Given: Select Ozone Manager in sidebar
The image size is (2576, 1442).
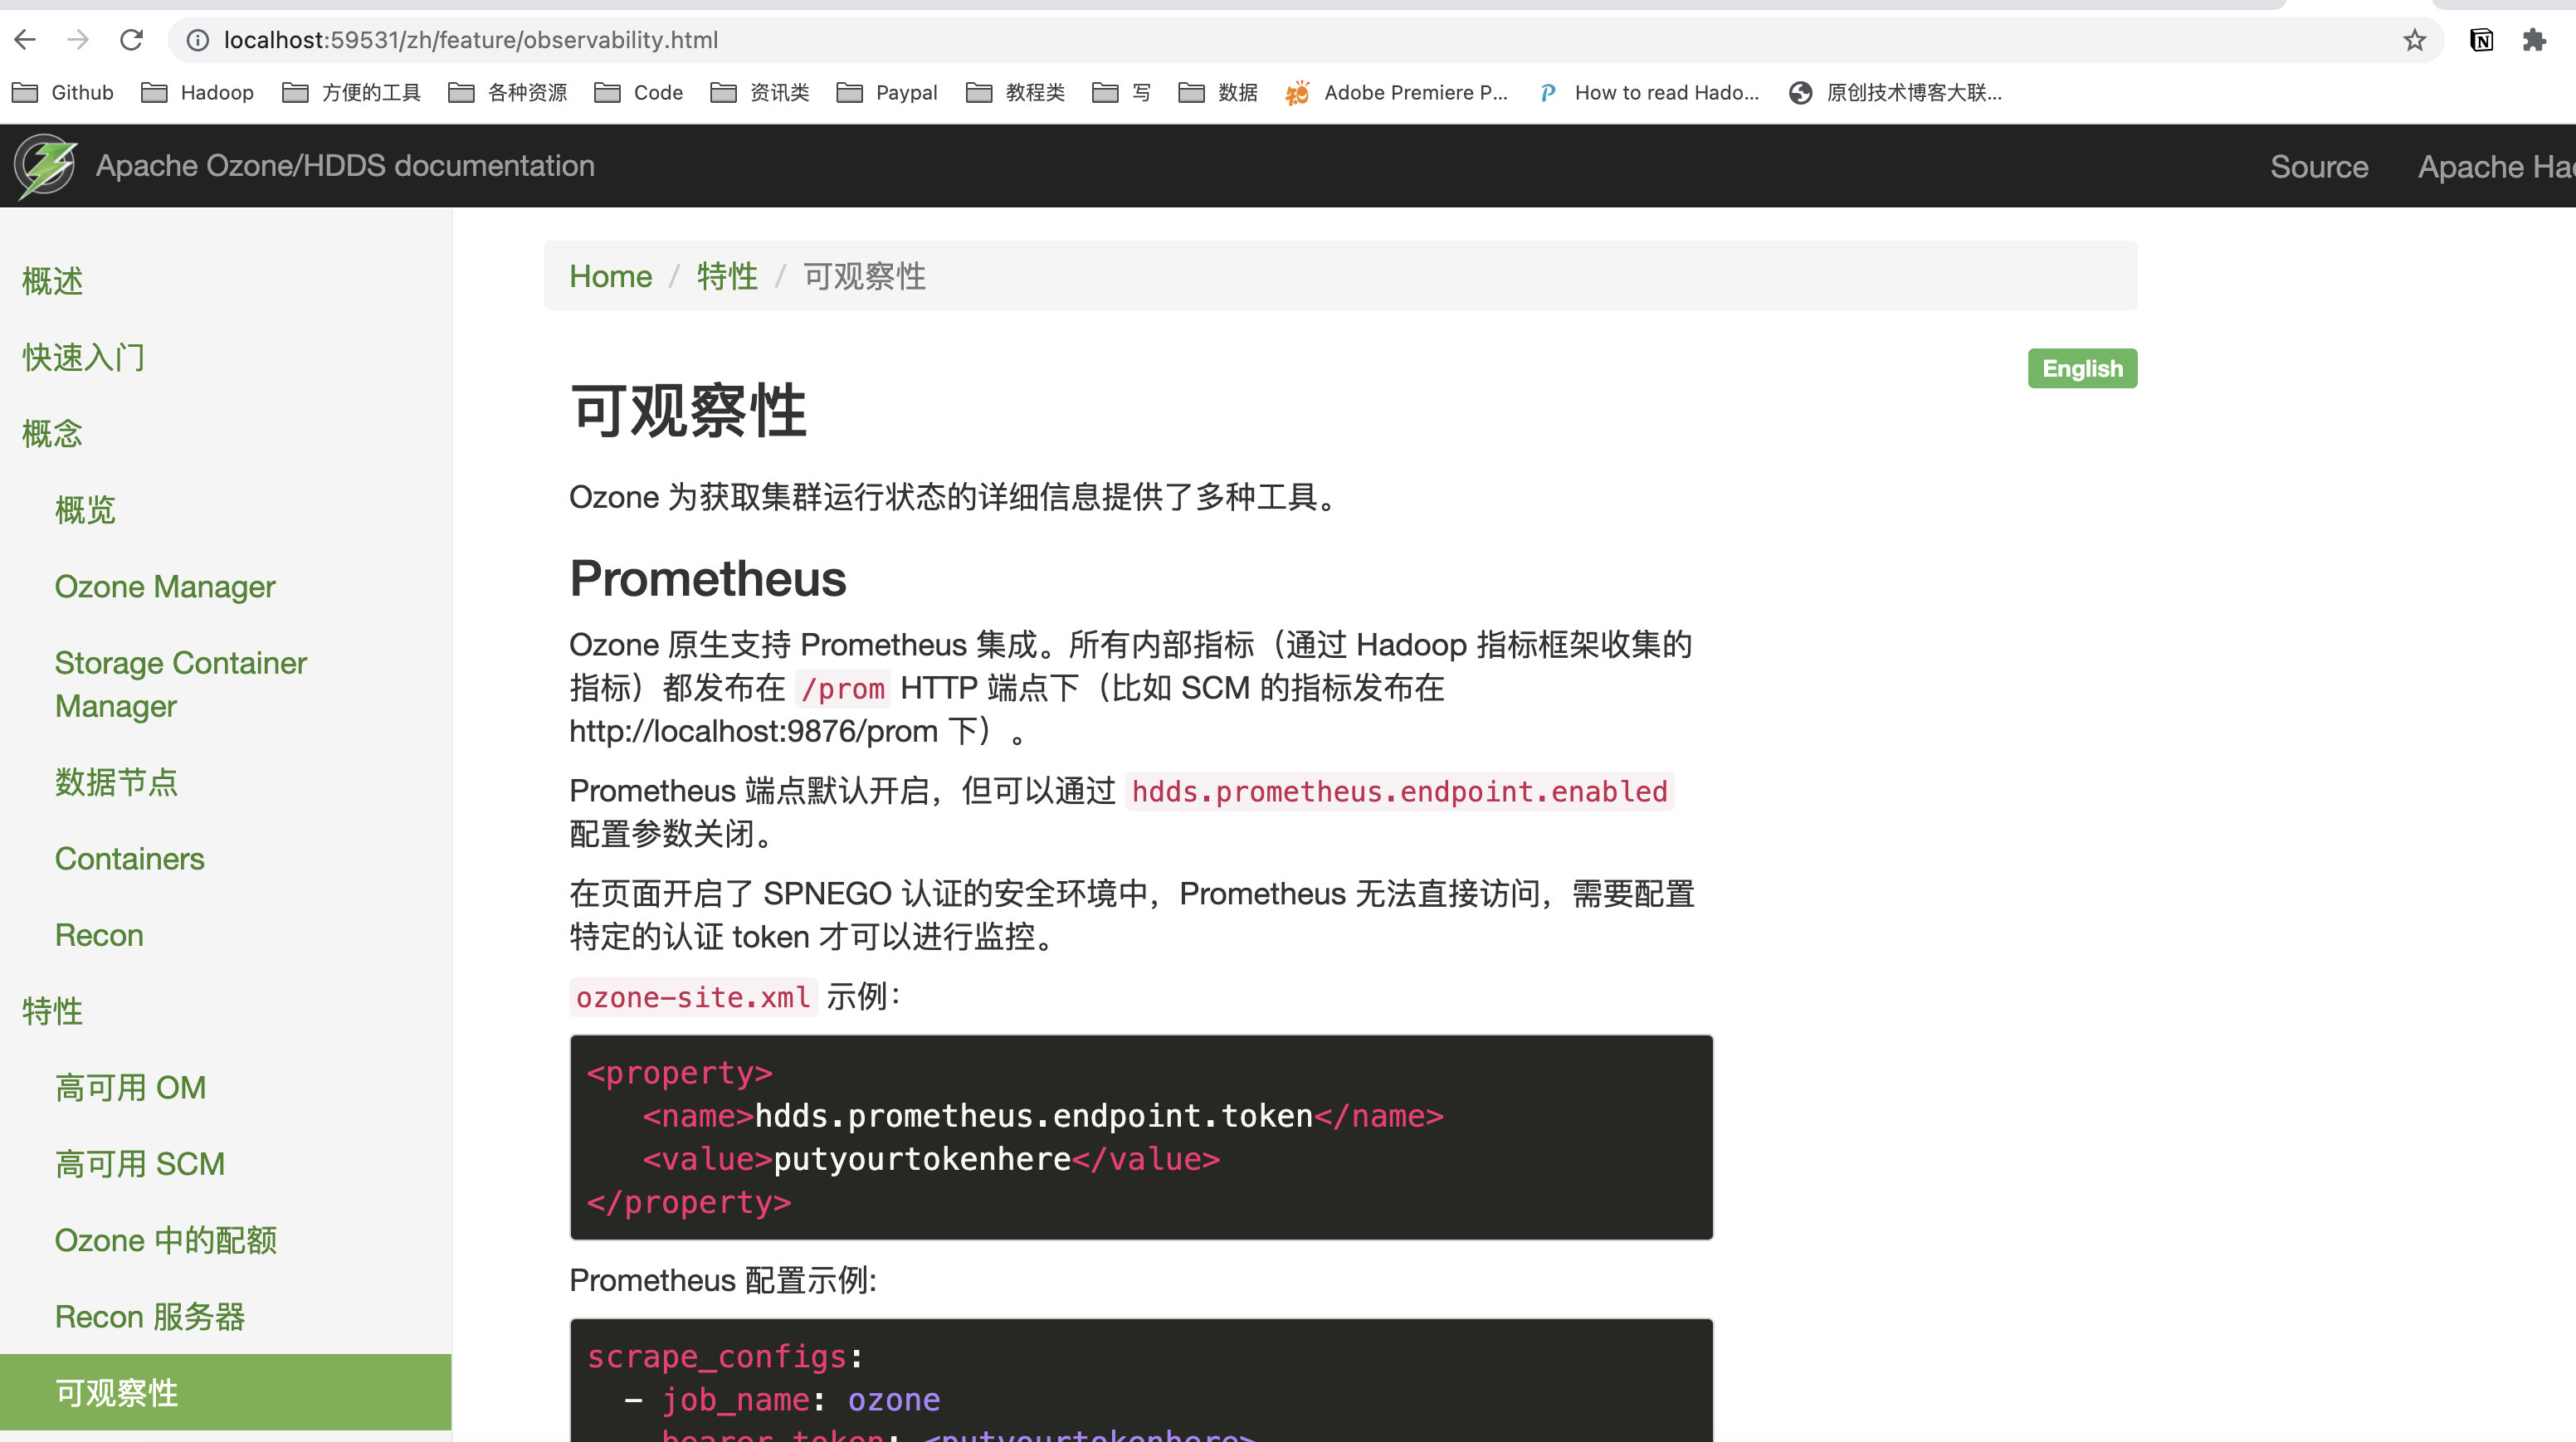Looking at the screenshot, I should [165, 587].
